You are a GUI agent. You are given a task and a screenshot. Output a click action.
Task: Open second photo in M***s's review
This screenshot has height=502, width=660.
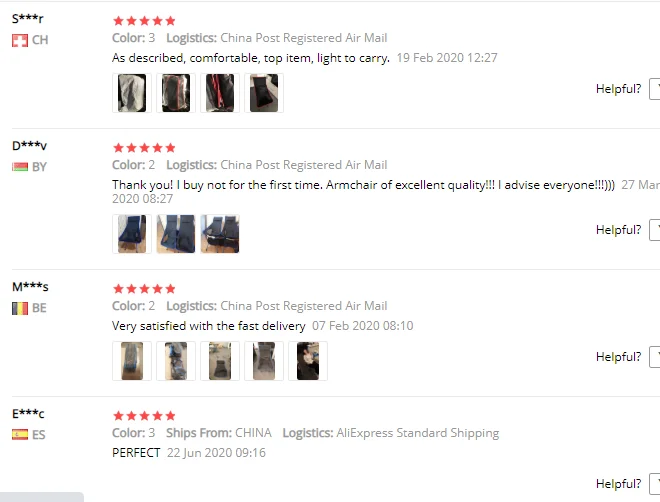176,361
